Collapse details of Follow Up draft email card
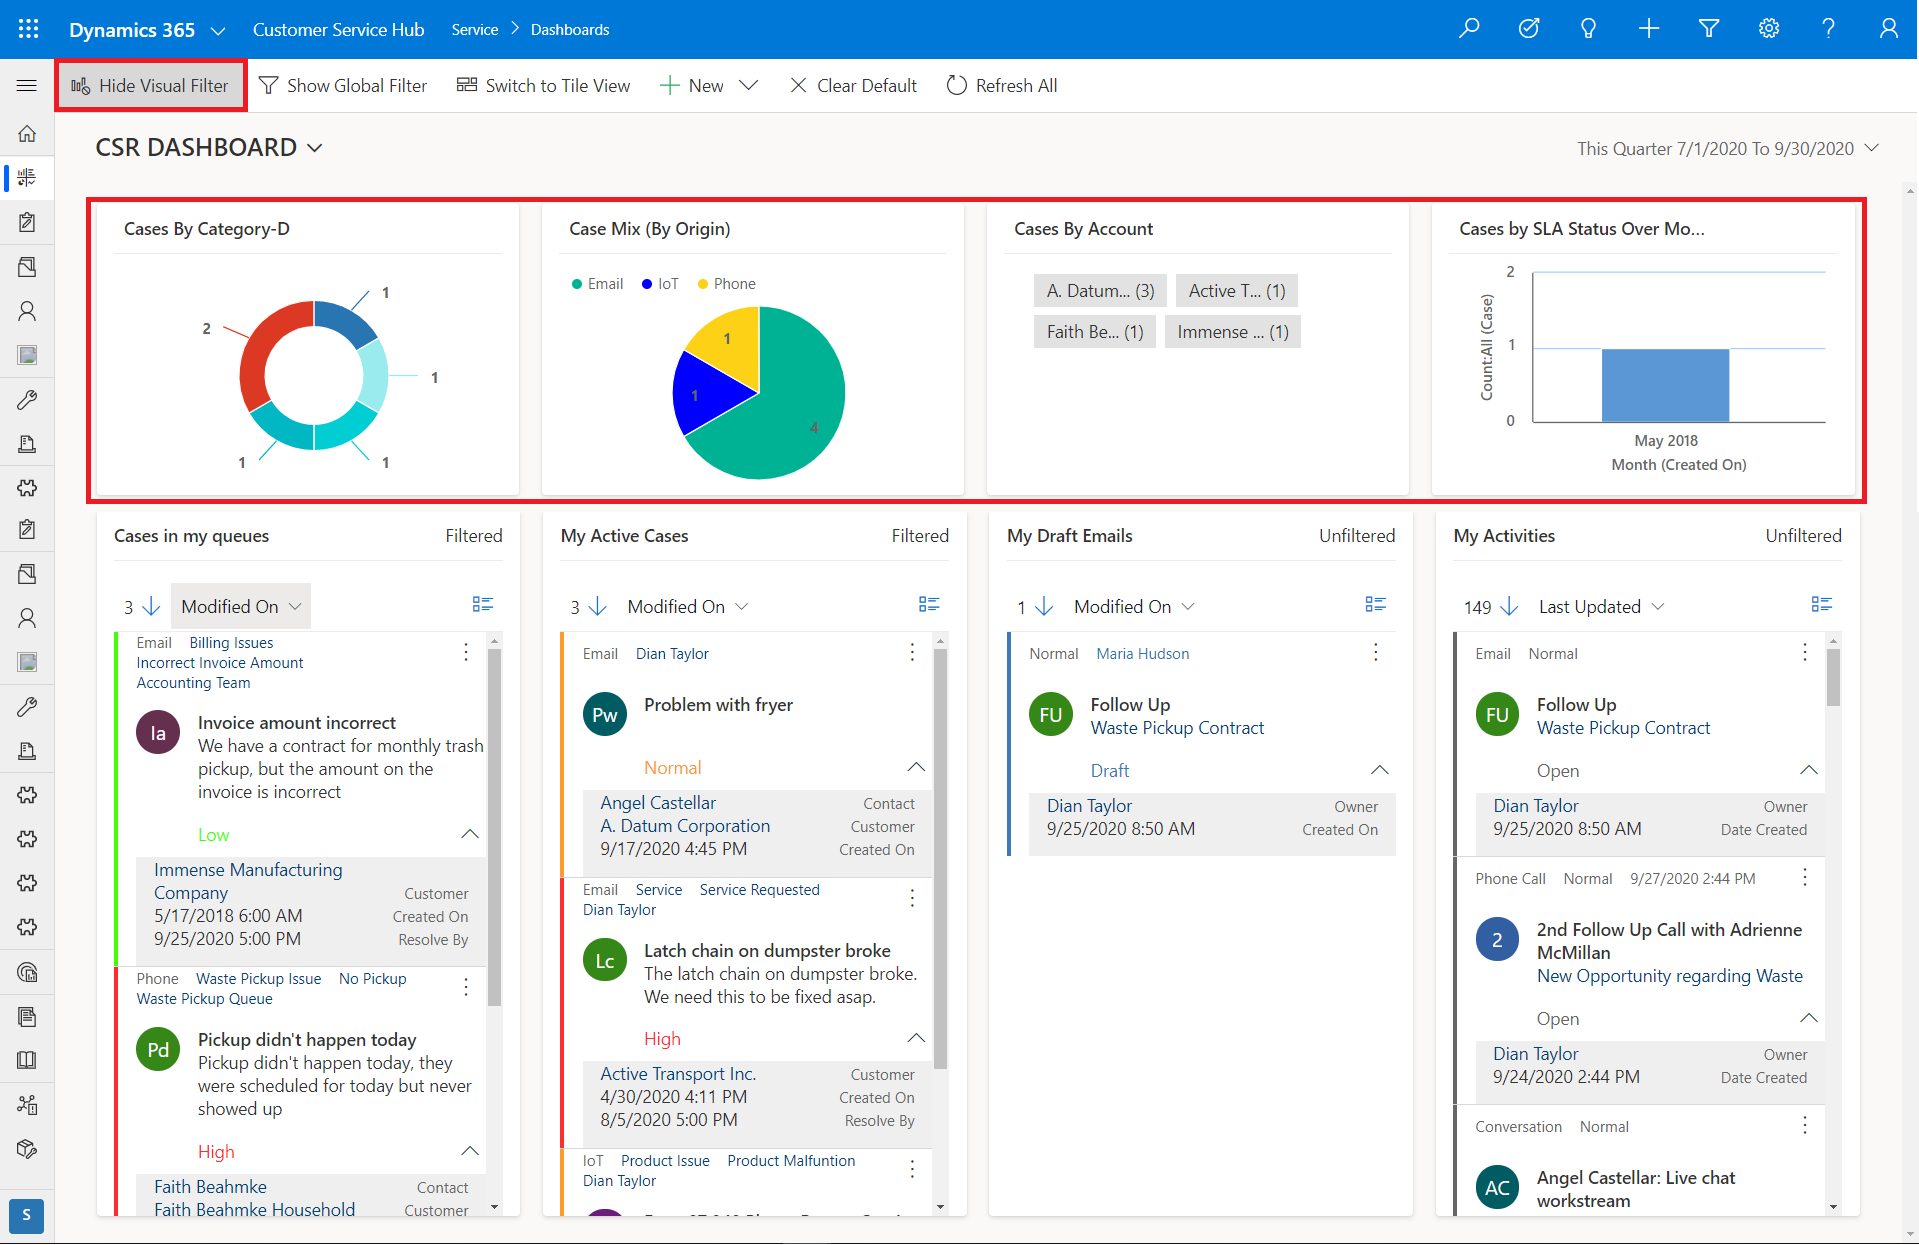 (x=1380, y=770)
